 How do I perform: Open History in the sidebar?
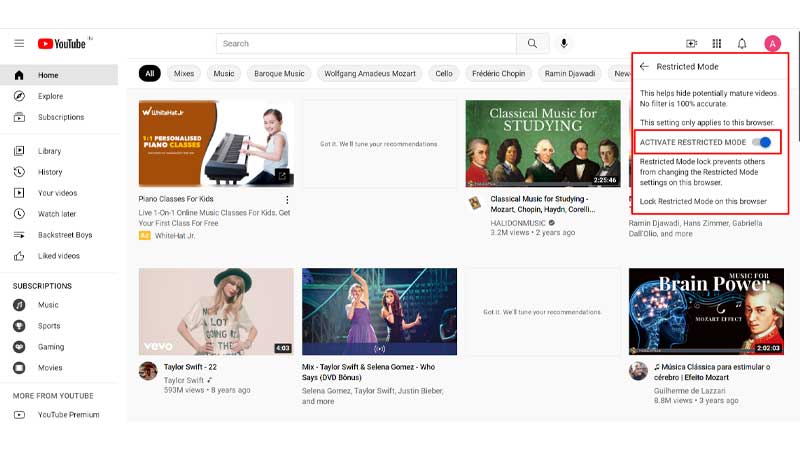point(59,172)
